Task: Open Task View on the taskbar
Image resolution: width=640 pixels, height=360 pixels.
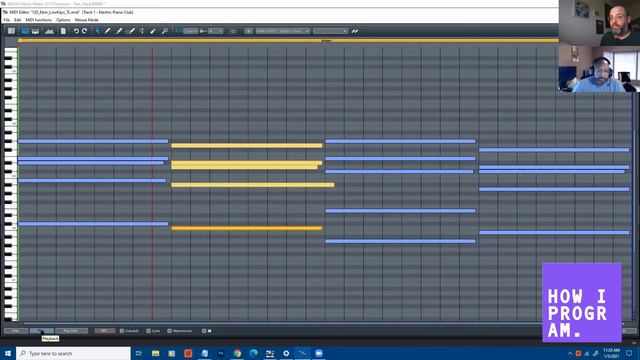Action: (x=139, y=353)
